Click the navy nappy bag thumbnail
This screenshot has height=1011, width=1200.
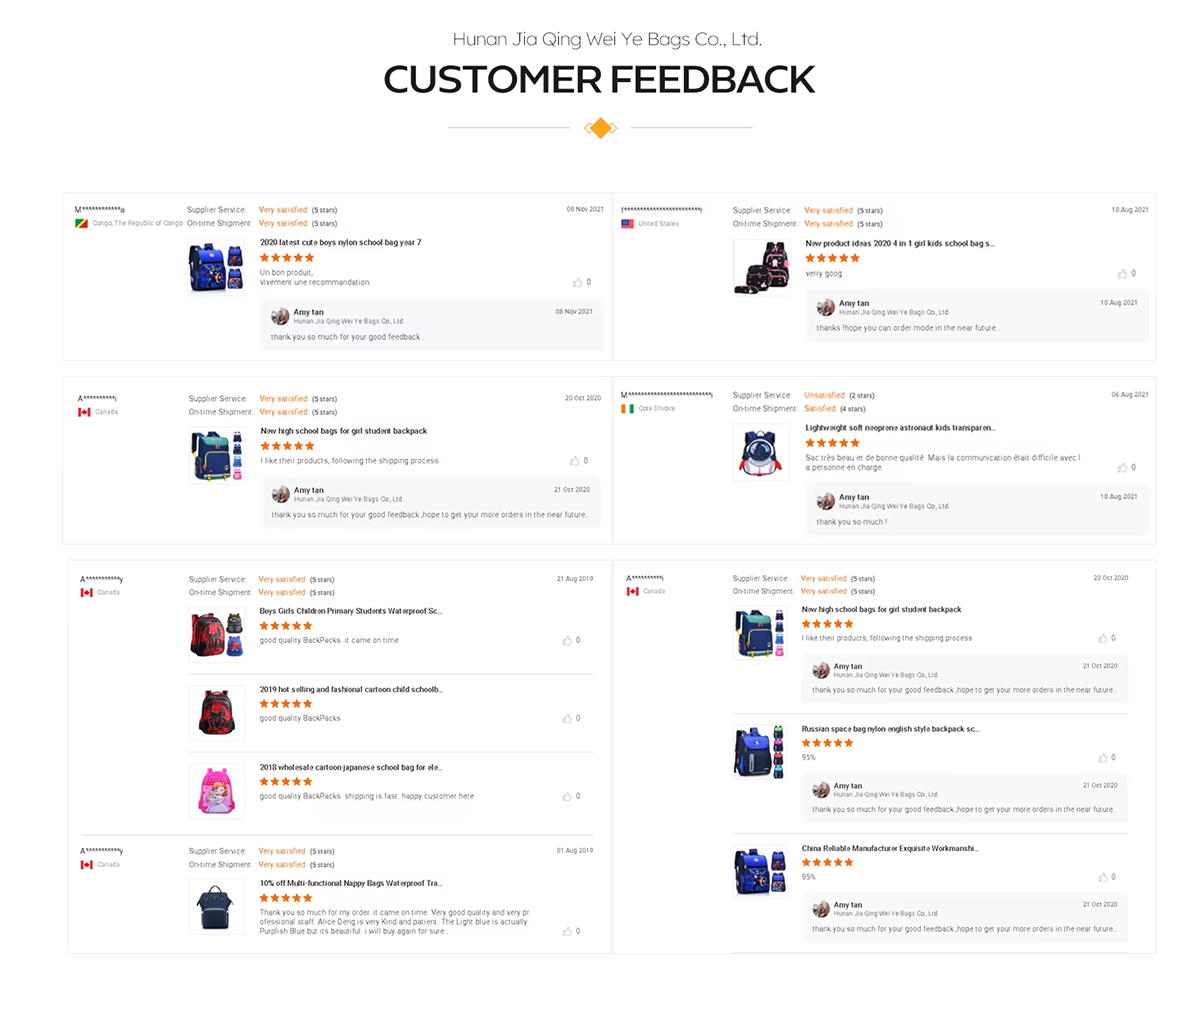217,907
